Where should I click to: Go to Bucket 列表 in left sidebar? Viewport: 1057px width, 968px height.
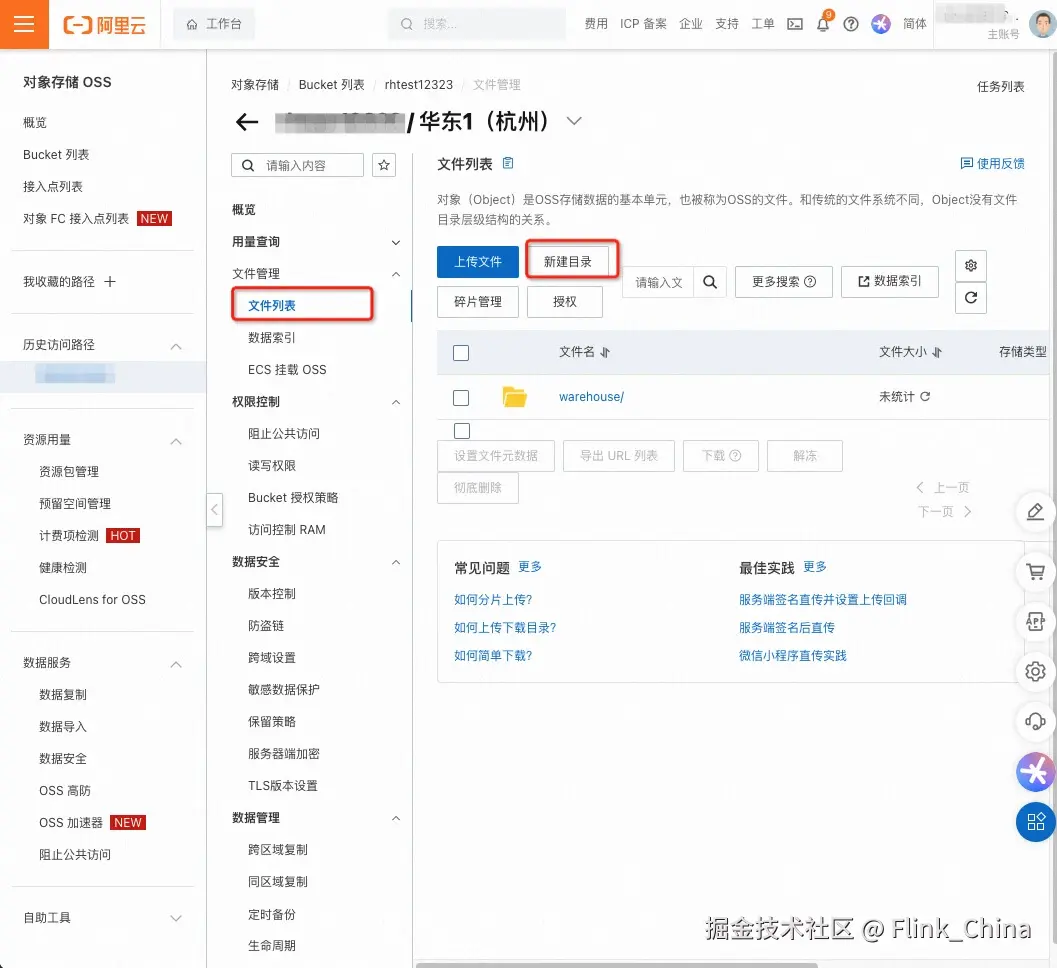pyautogui.click(x=56, y=154)
